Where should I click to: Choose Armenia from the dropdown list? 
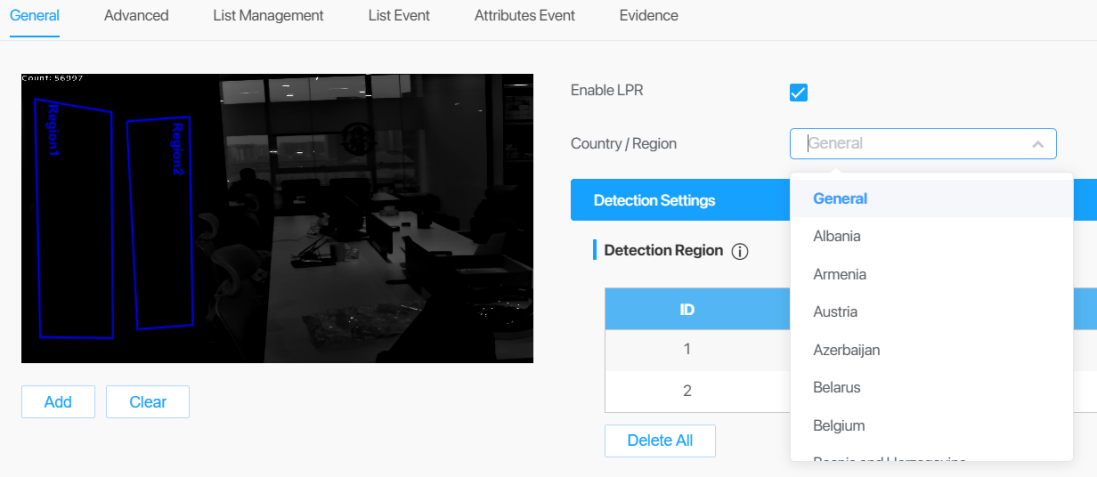pyautogui.click(x=931, y=274)
